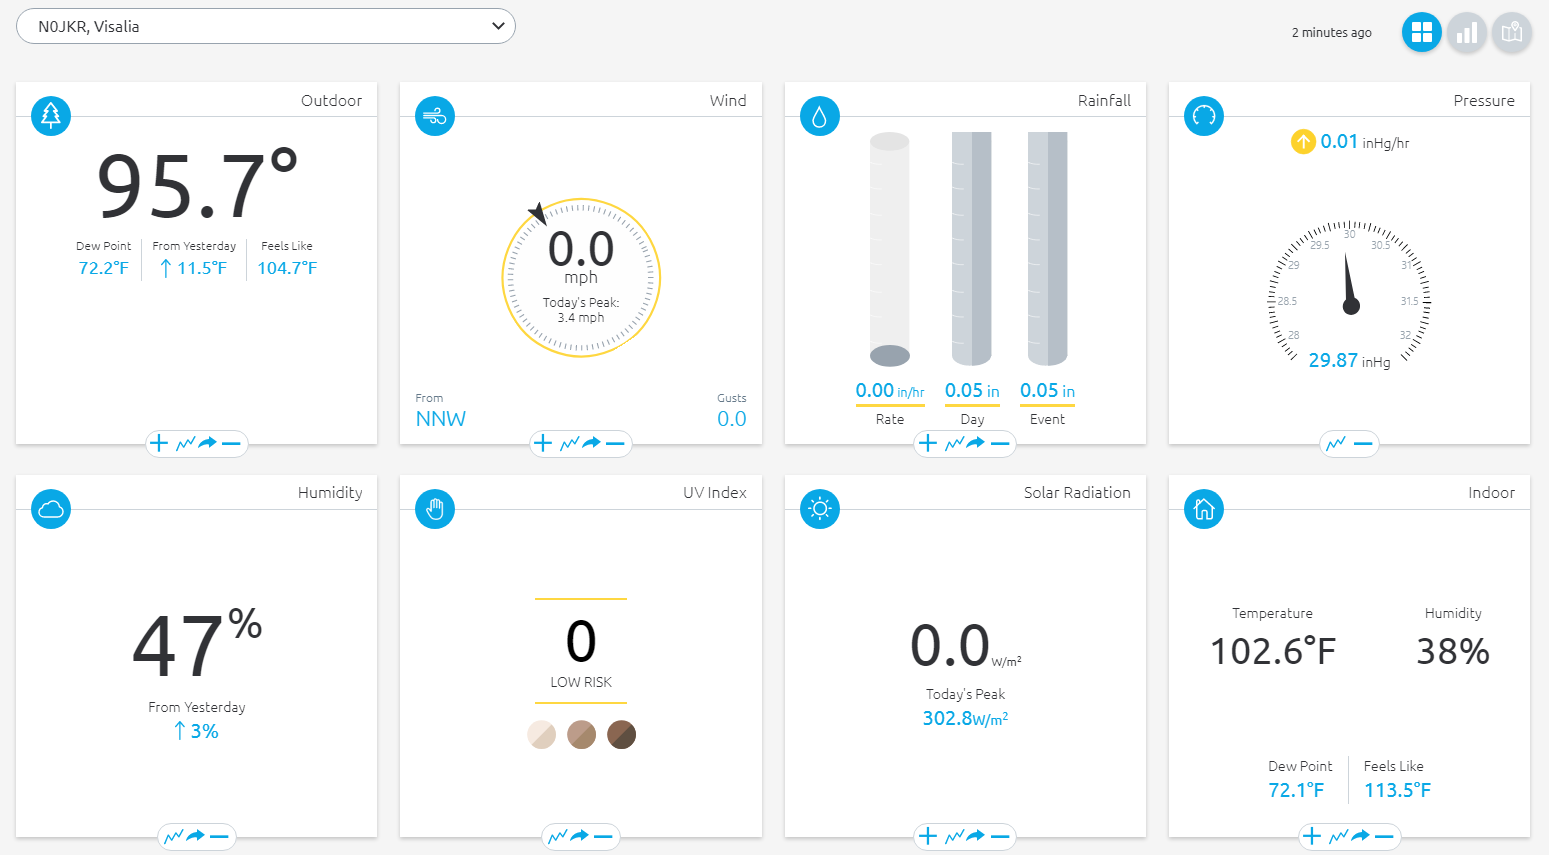
Task: Open the Indoor tile graph
Action: coord(1338,836)
